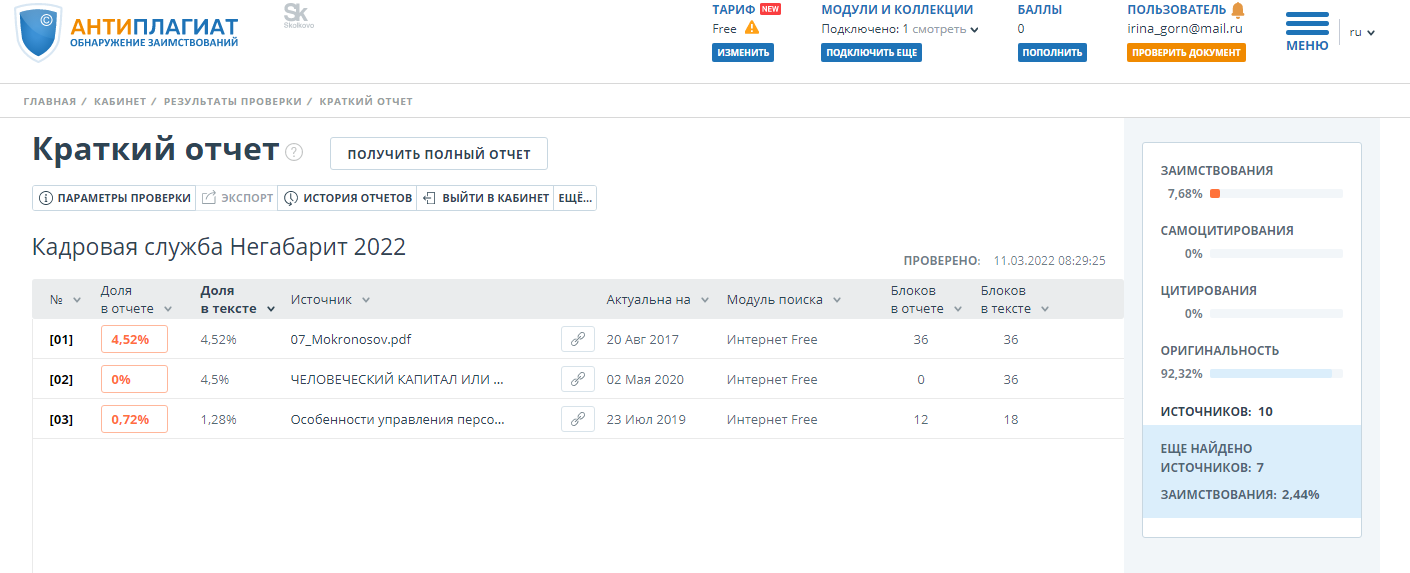Open link icon for 07_Mokronosov.pdf source
Image resolution: width=1410 pixels, height=573 pixels.
pos(577,340)
